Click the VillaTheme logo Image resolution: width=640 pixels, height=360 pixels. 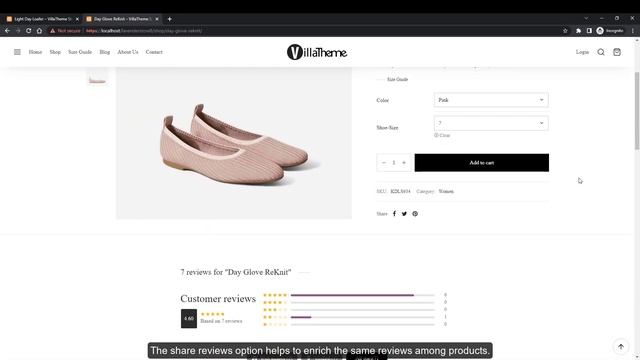(x=317, y=52)
